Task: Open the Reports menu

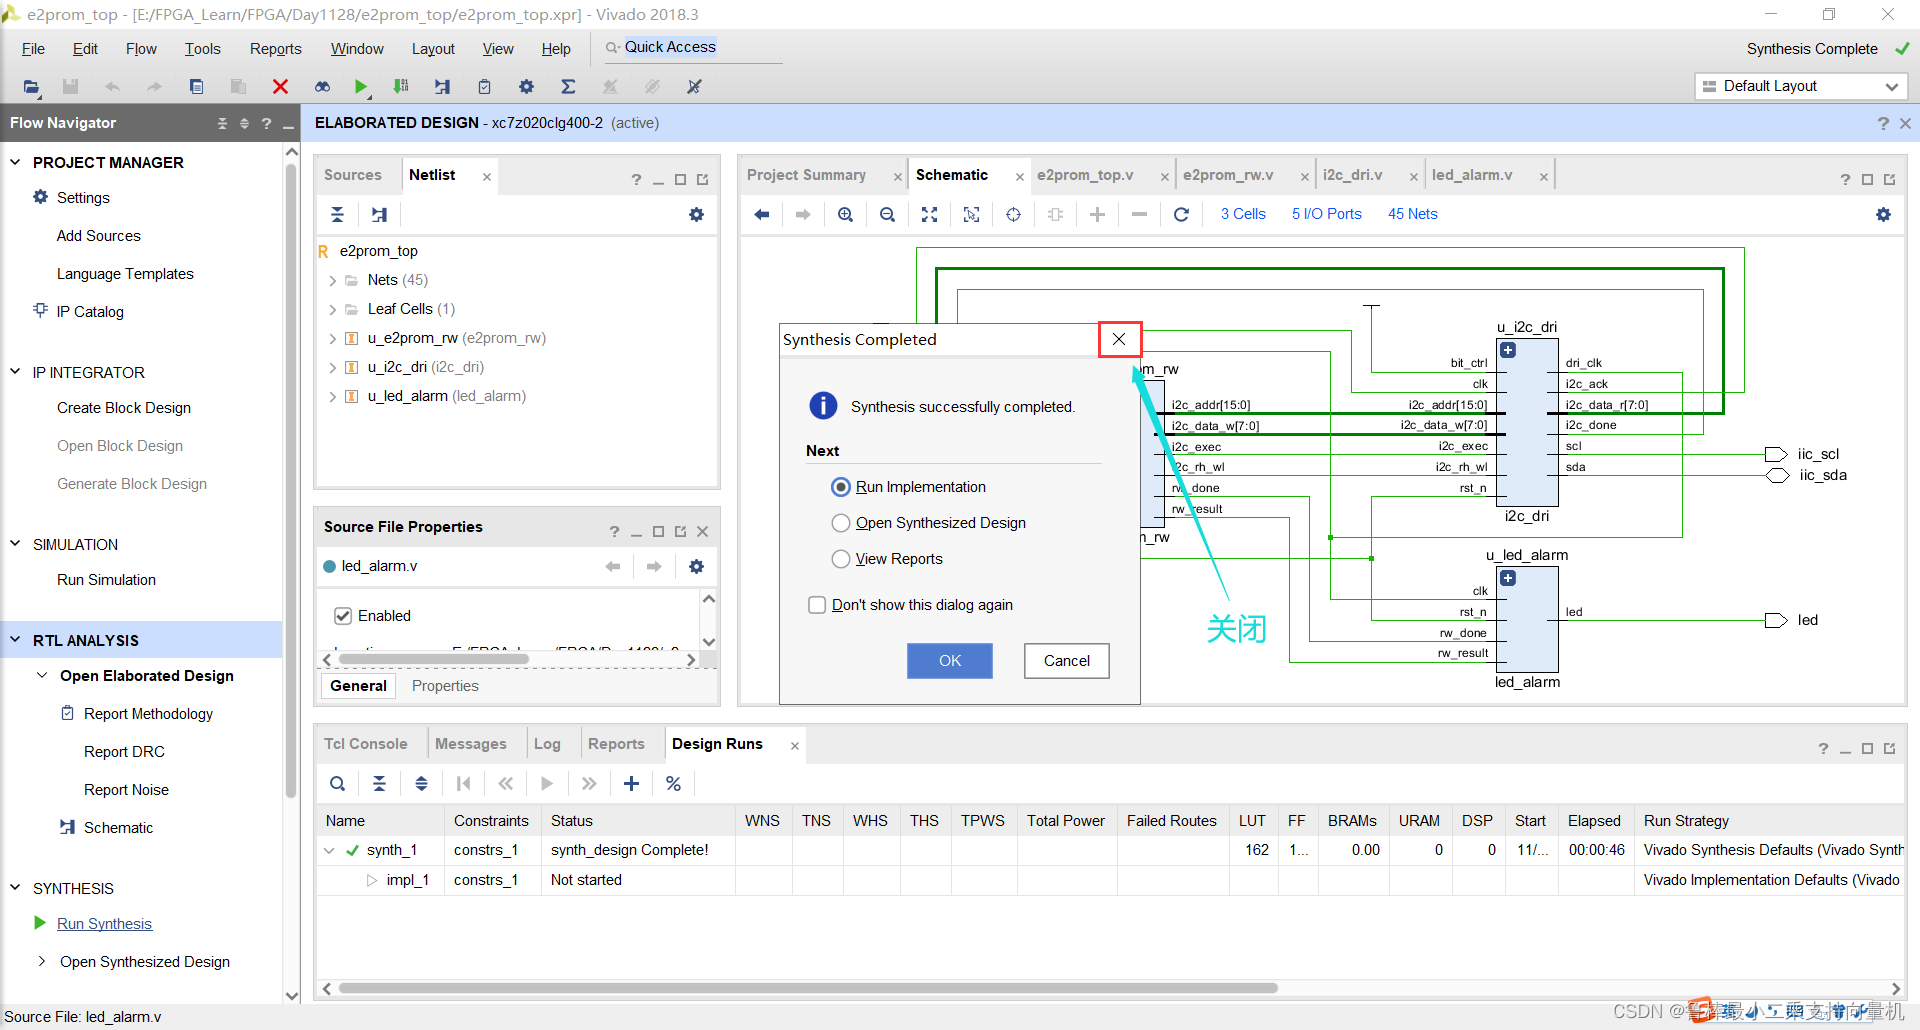Action: 276,49
